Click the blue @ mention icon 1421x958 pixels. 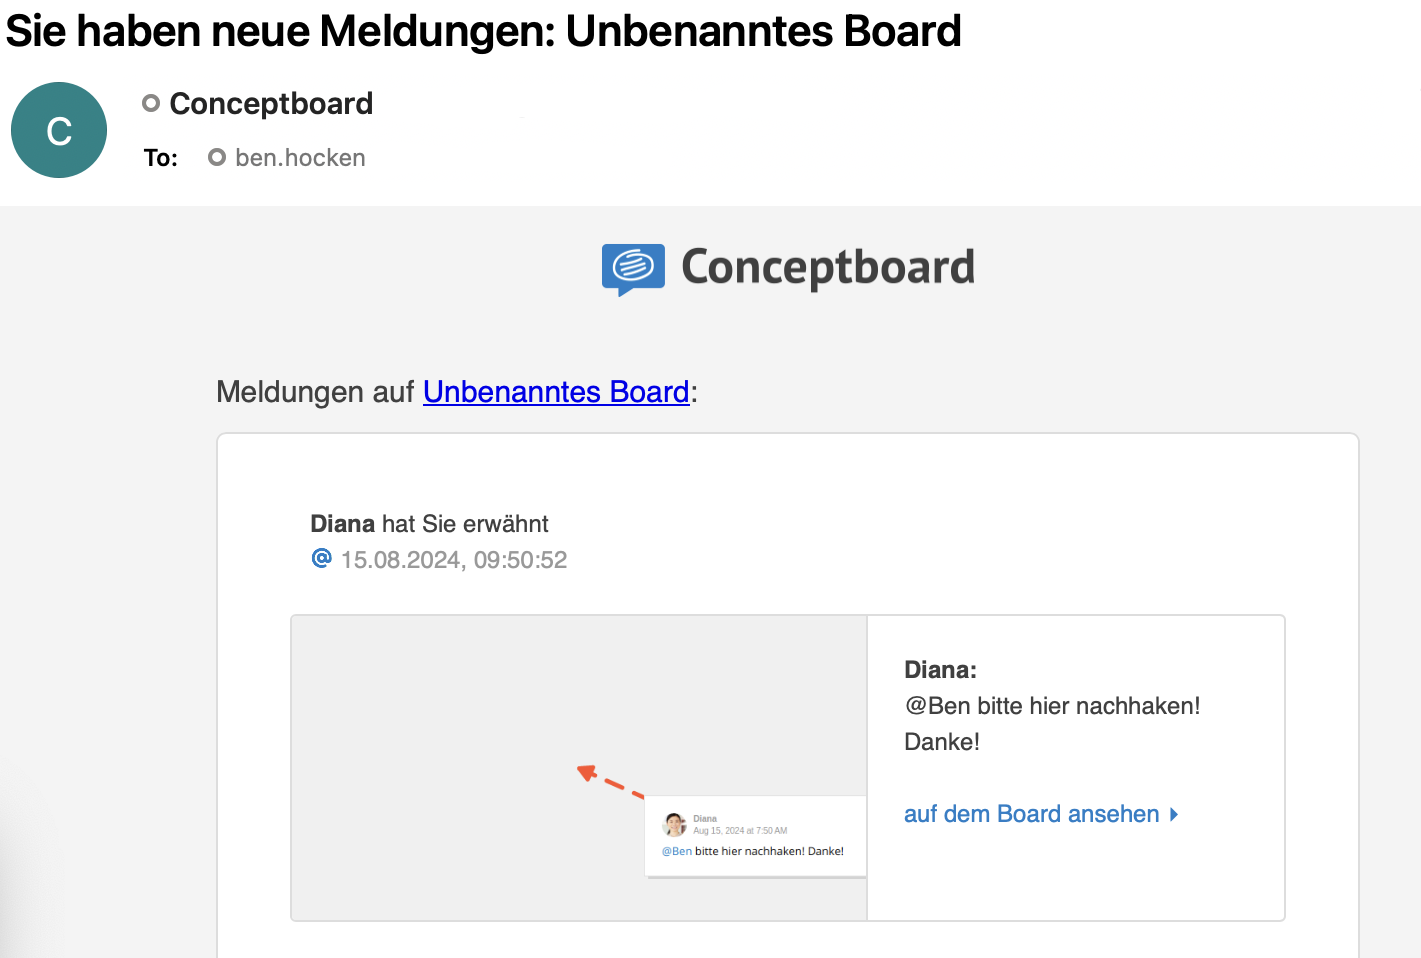tap(321, 558)
